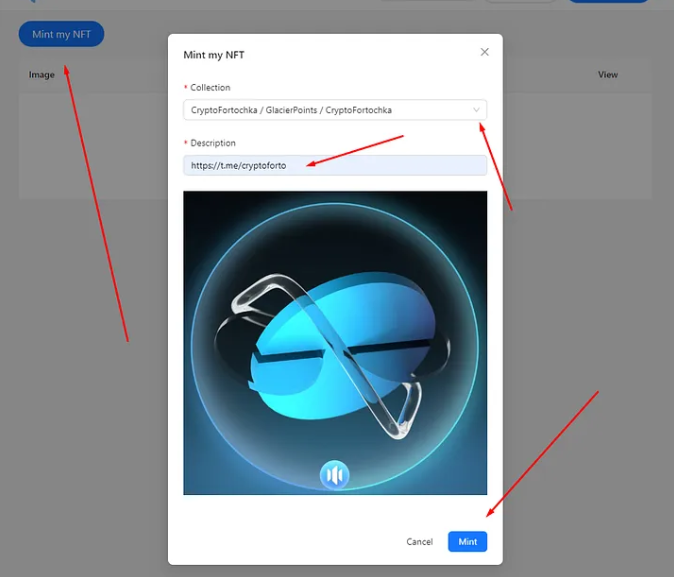674x577 pixels.
Task: Click the blue logo at top-left corner
Action: click(32, 2)
